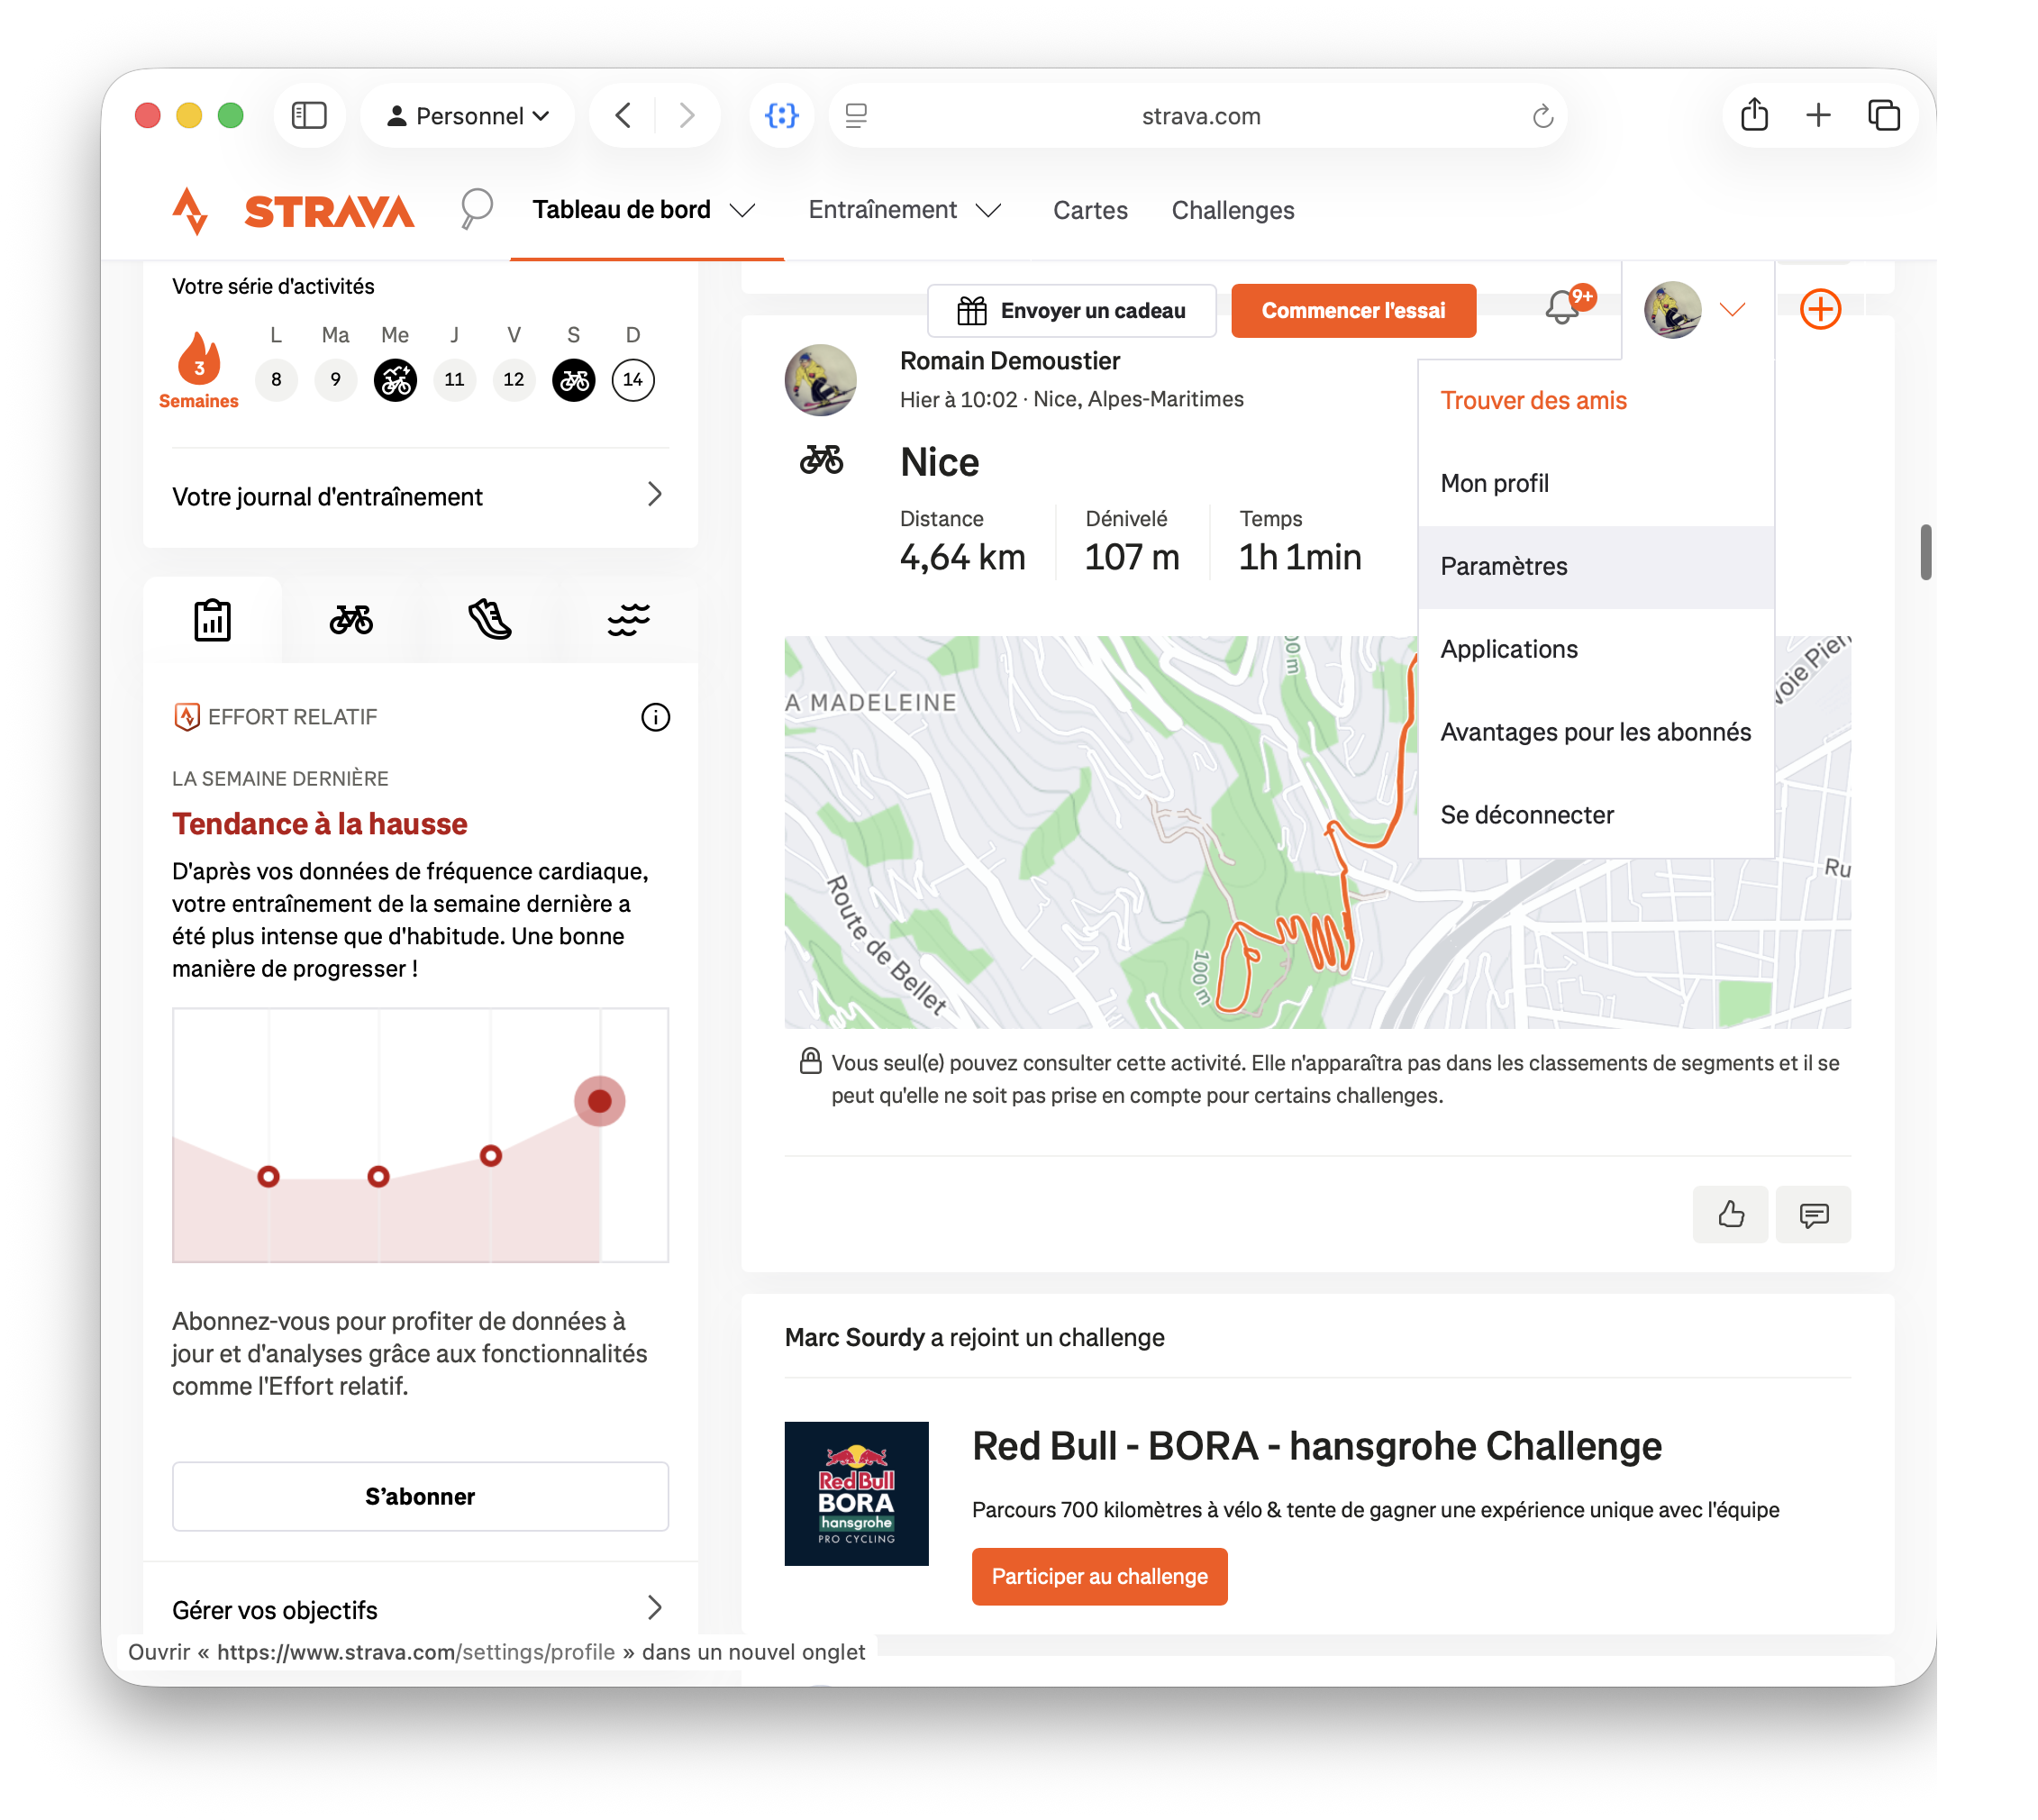Choose Se déconnecter in menu

point(1596,816)
